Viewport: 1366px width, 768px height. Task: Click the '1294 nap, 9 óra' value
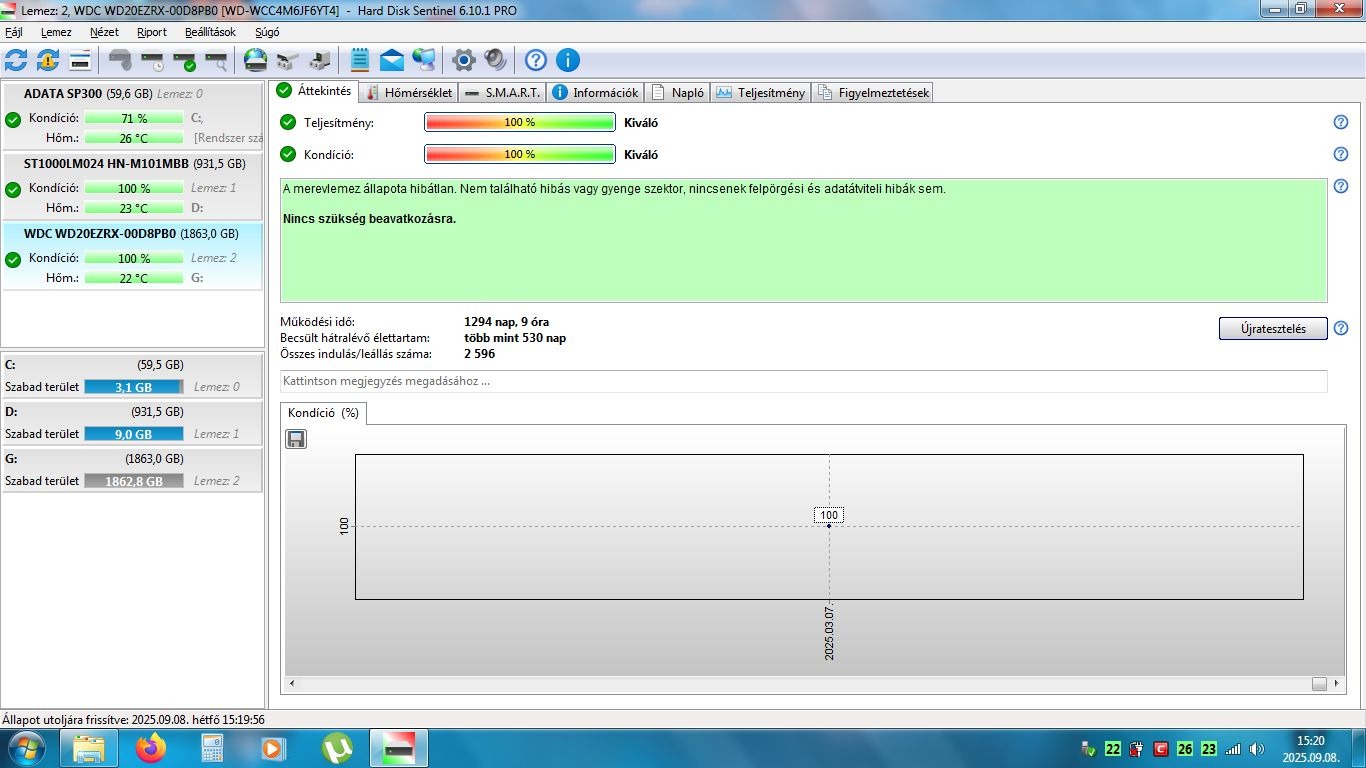506,322
